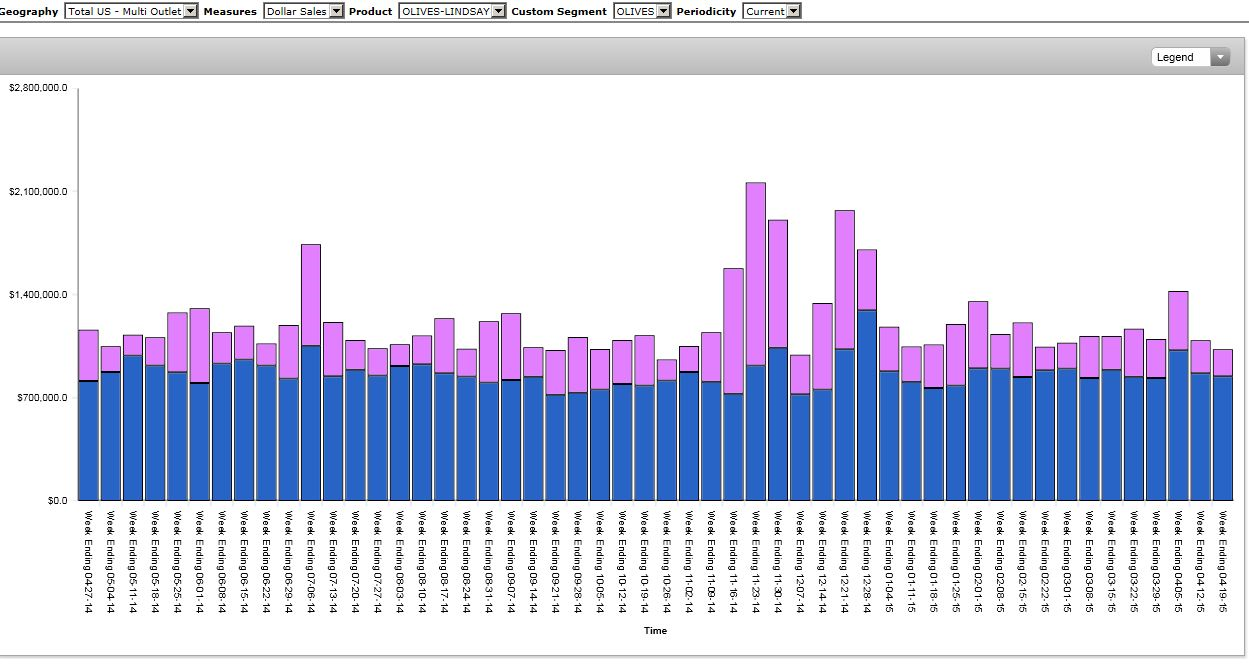
Task: Click the pink segment of the 07-06-14 bar
Action: [311, 294]
